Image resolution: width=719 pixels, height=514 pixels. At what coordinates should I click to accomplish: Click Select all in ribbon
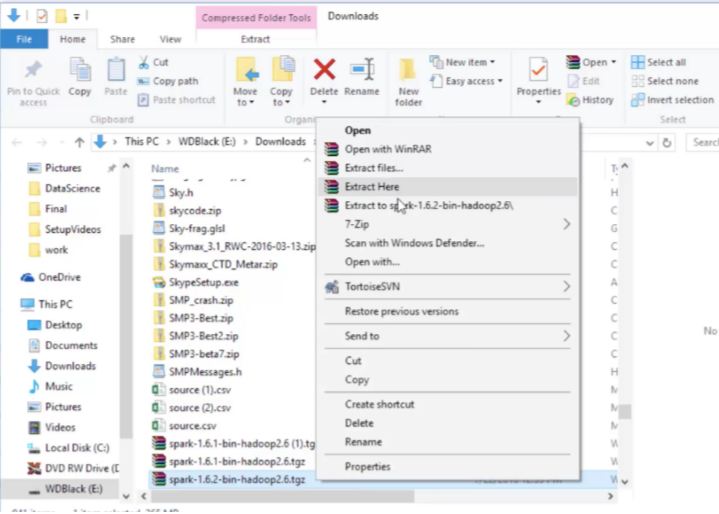pyautogui.click(x=658, y=62)
